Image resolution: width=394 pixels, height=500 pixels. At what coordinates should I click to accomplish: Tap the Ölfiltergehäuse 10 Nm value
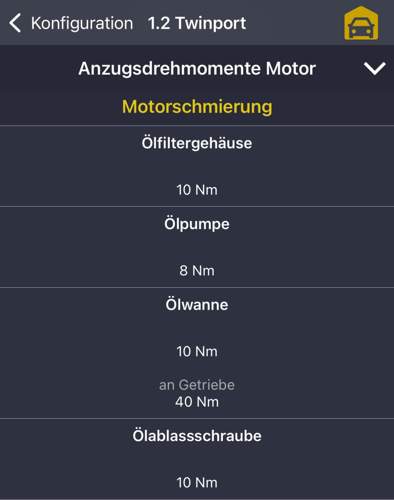click(x=197, y=190)
